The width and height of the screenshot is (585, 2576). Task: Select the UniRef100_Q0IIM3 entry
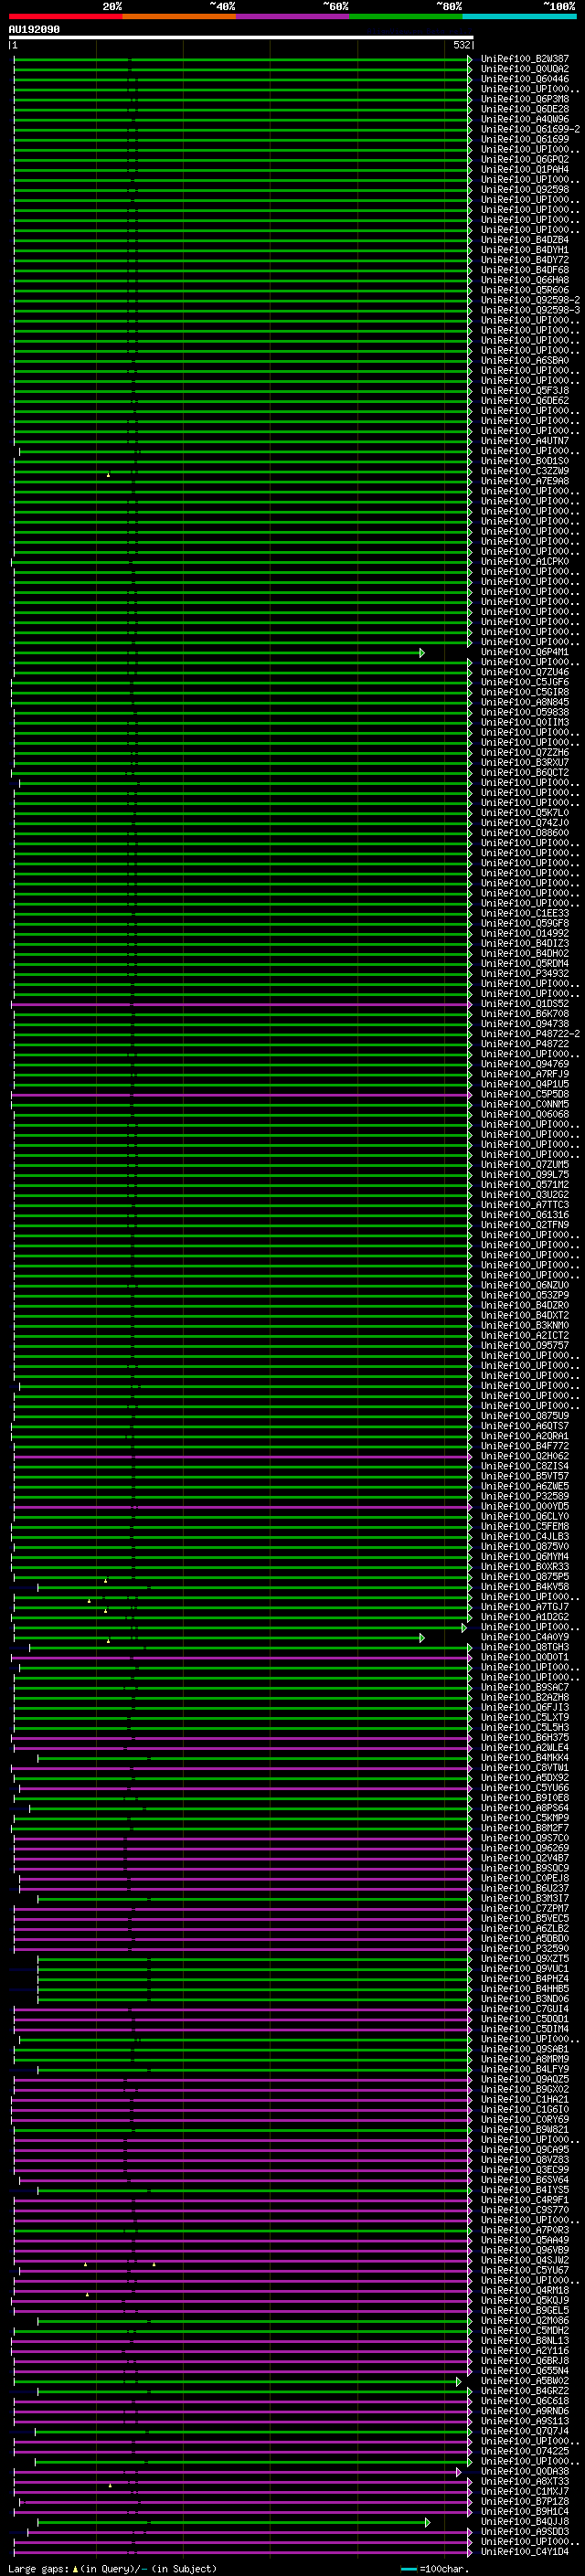pos(524,723)
